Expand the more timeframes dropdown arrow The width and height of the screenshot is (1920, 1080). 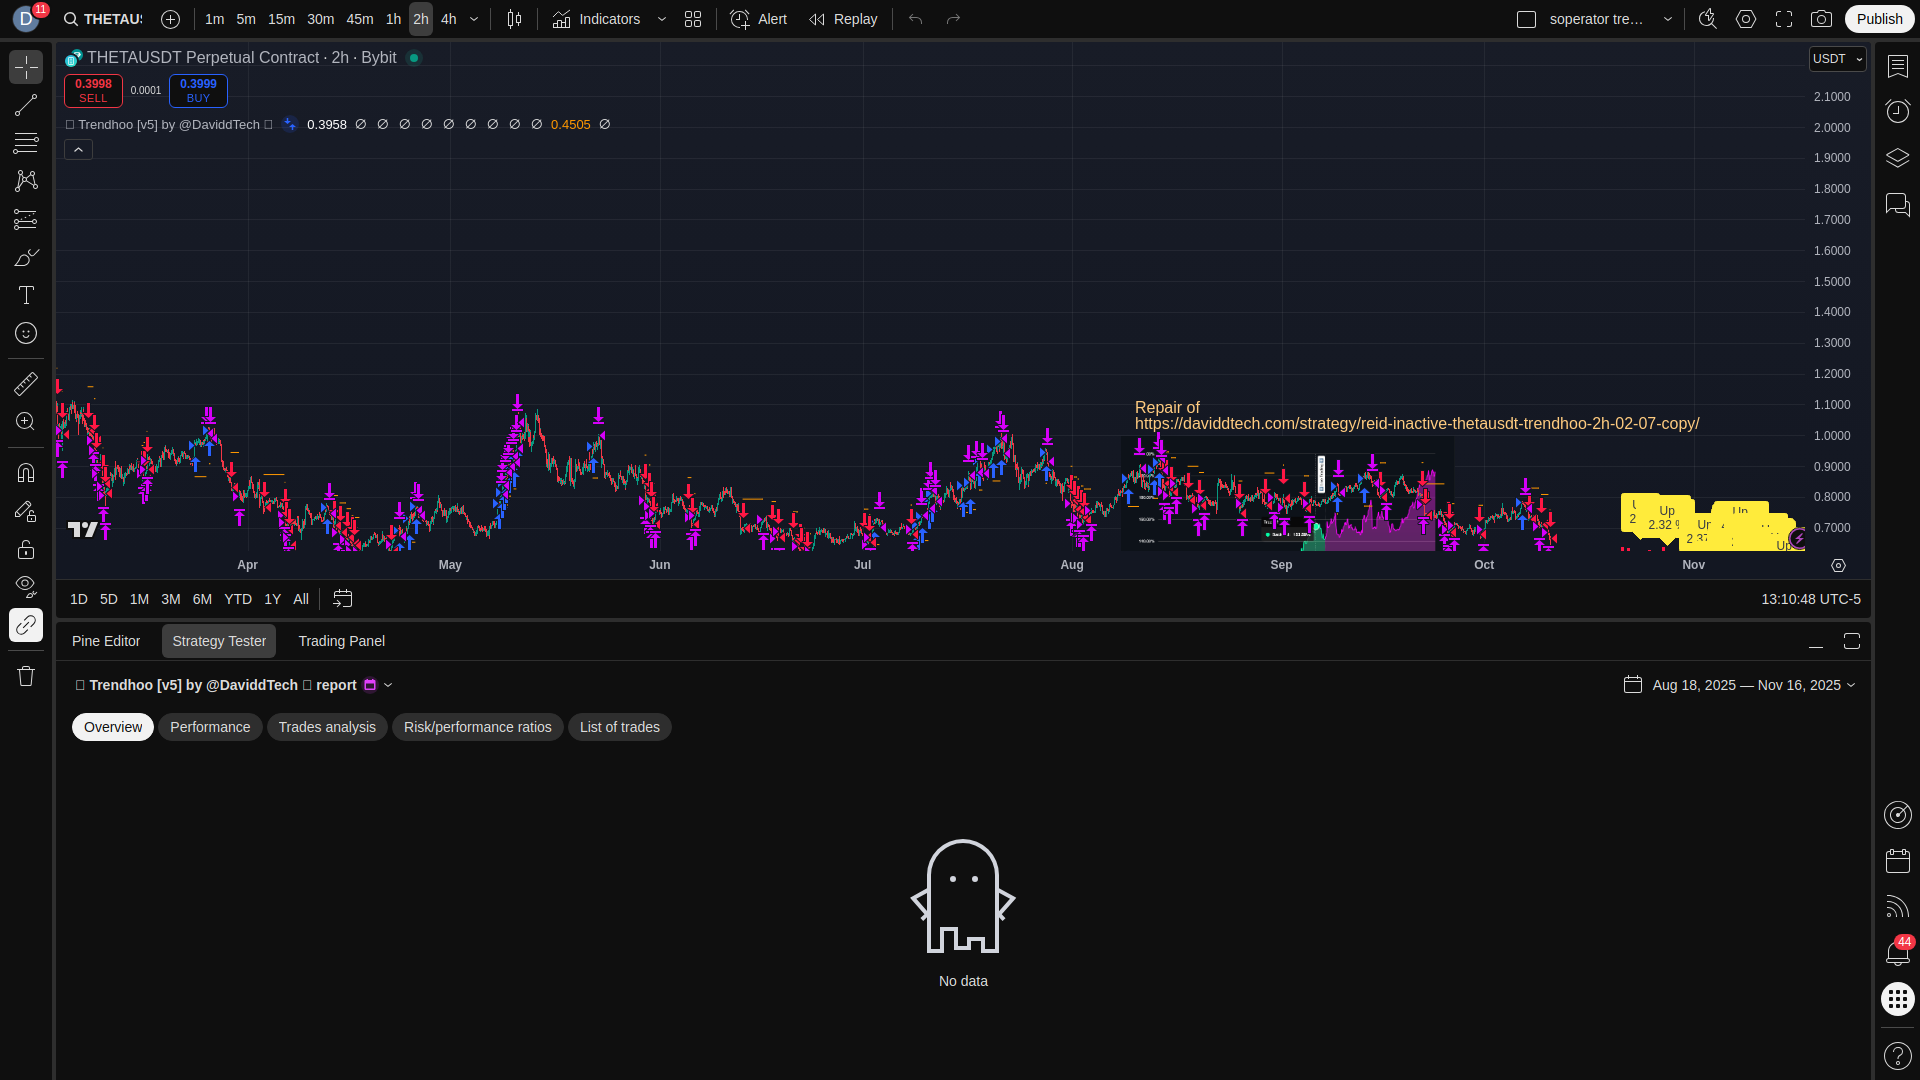[x=474, y=19]
